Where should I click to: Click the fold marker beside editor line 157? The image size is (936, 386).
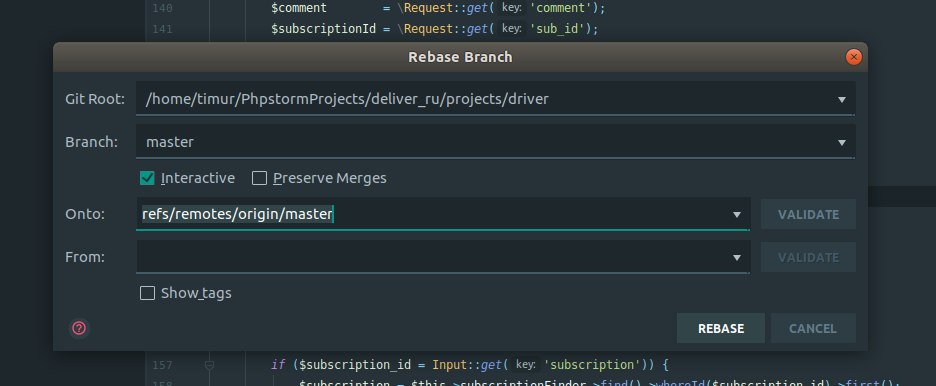[x=210, y=365]
